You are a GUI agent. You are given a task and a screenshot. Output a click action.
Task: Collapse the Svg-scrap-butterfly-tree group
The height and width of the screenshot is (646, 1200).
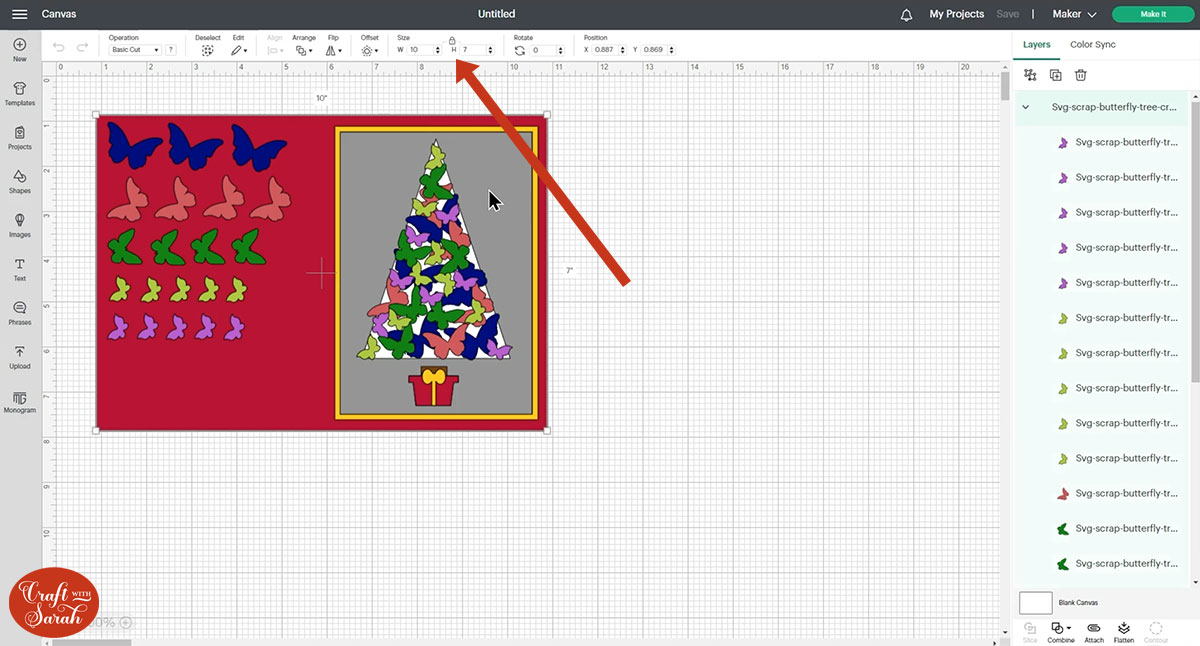pyautogui.click(x=1025, y=106)
